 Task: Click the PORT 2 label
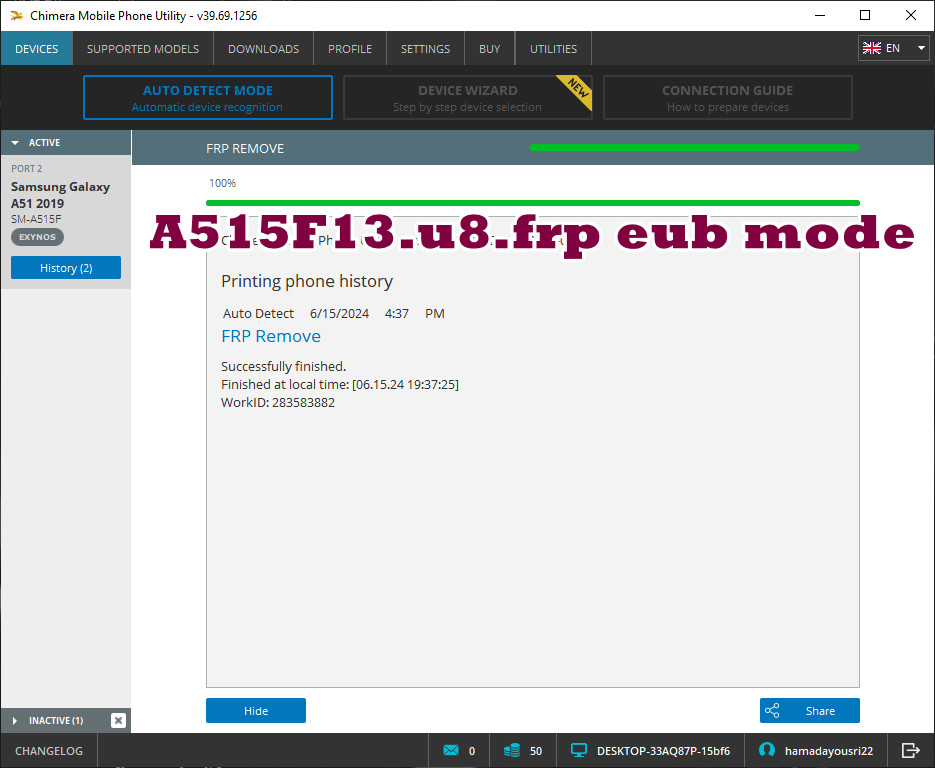point(27,169)
